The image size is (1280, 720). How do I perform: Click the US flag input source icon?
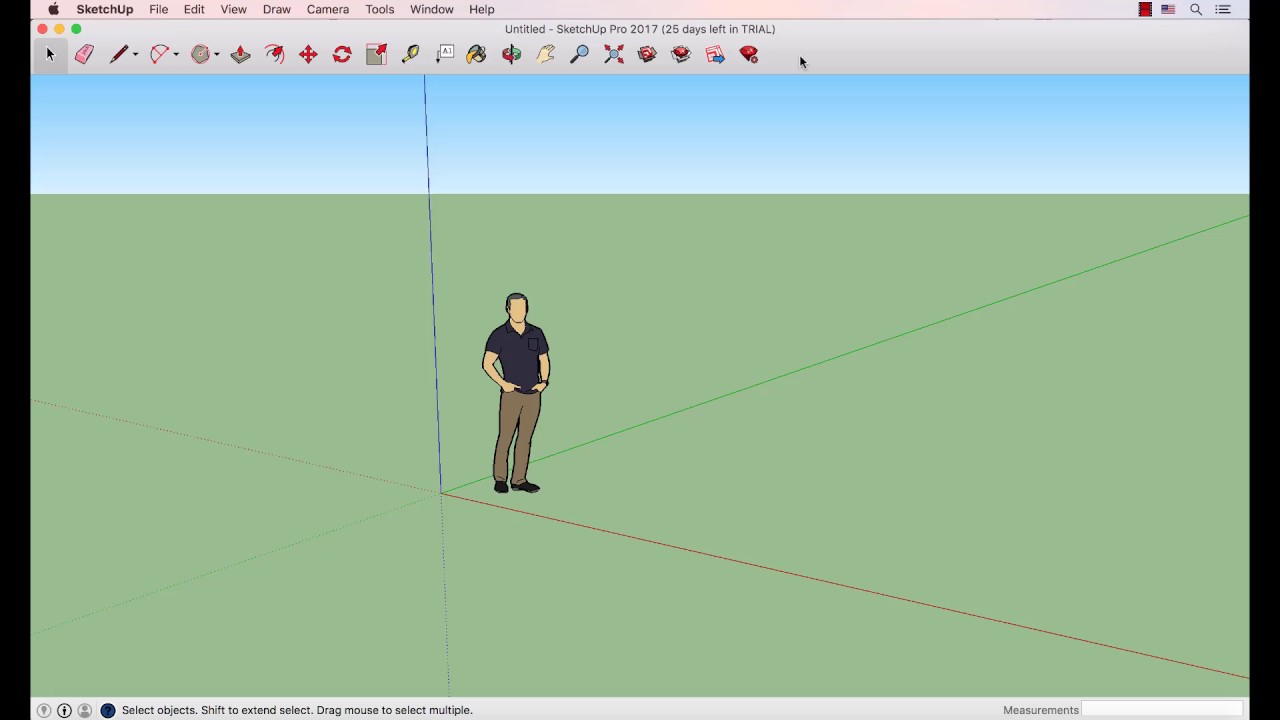[x=1168, y=9]
